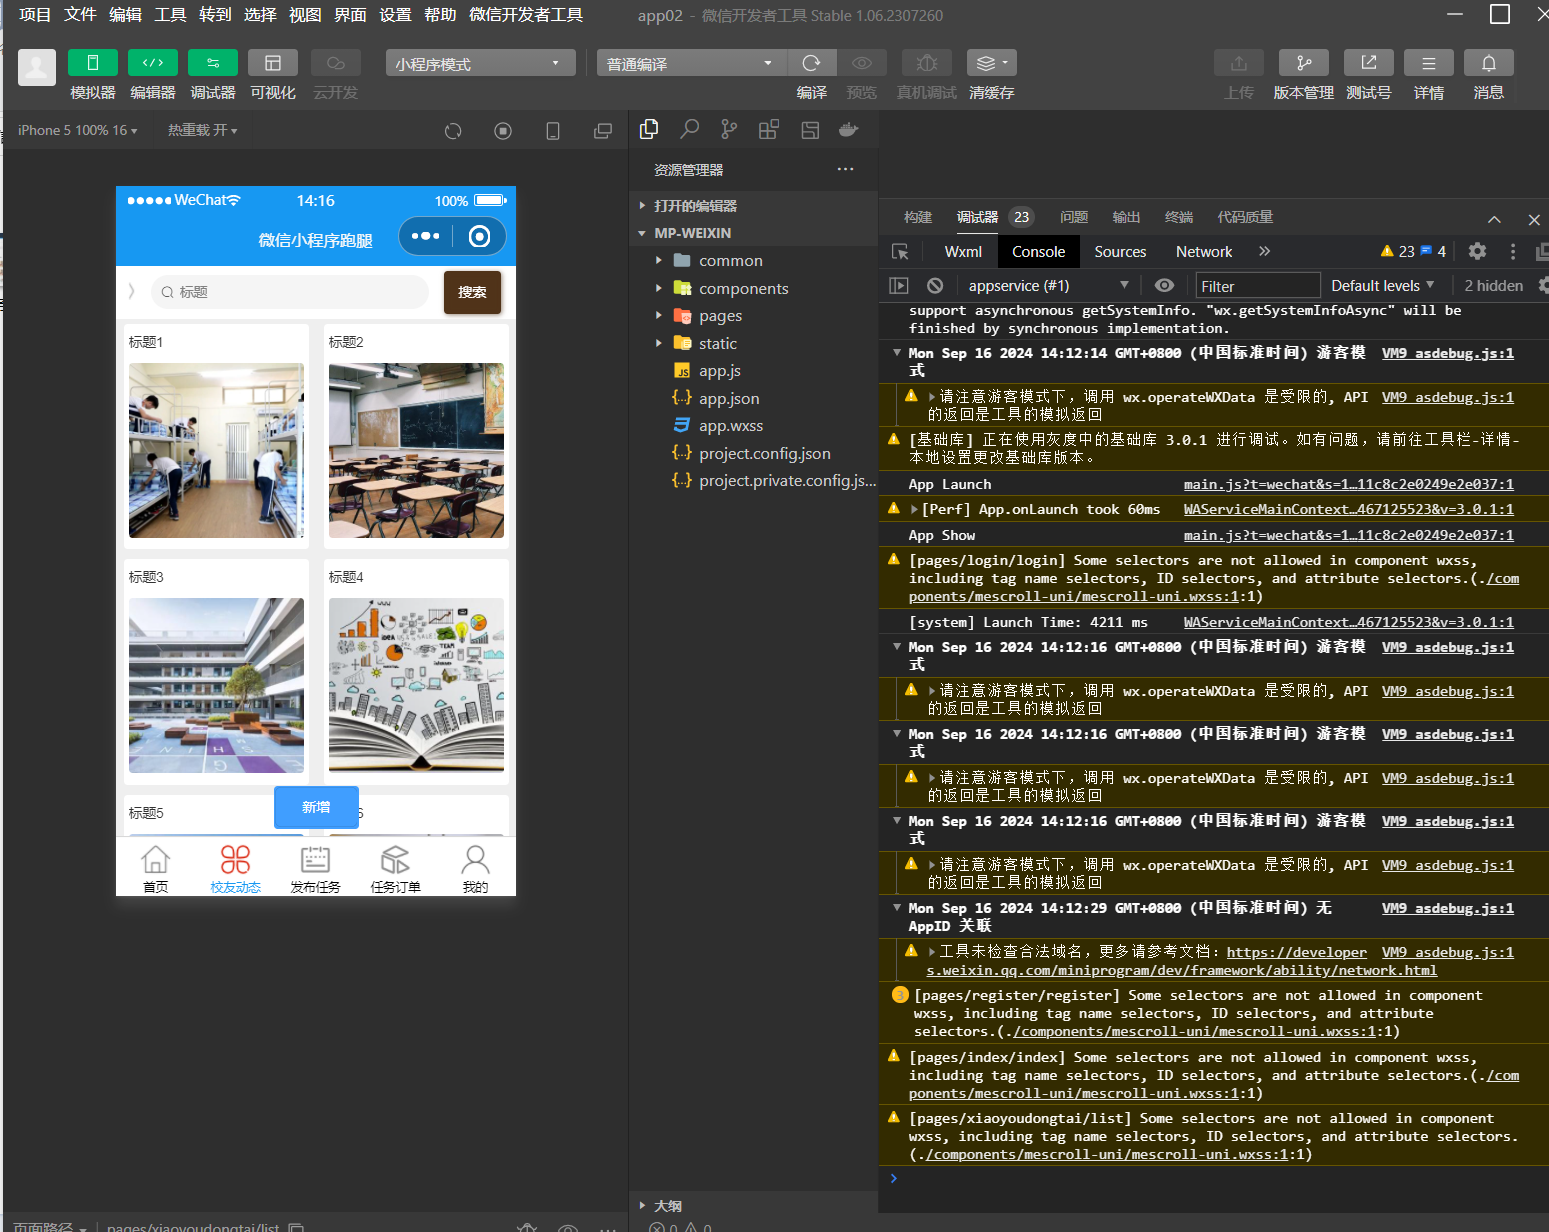Open the iPhone 5 device dropdown

pos(77,130)
